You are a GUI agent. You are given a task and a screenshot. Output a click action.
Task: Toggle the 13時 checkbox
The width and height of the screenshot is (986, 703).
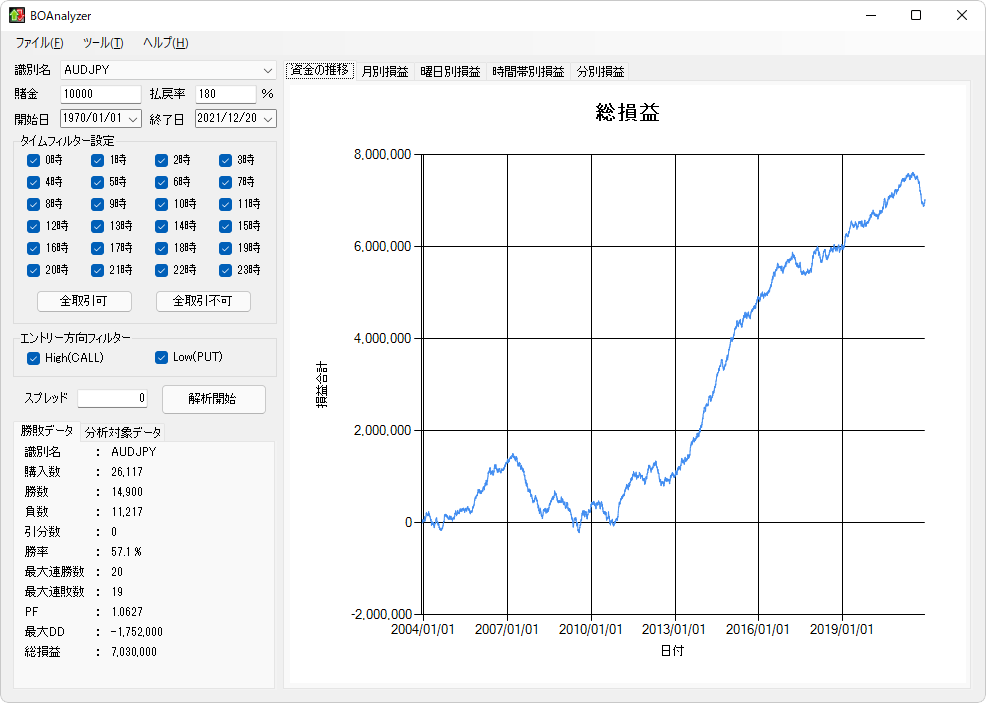pos(97,226)
